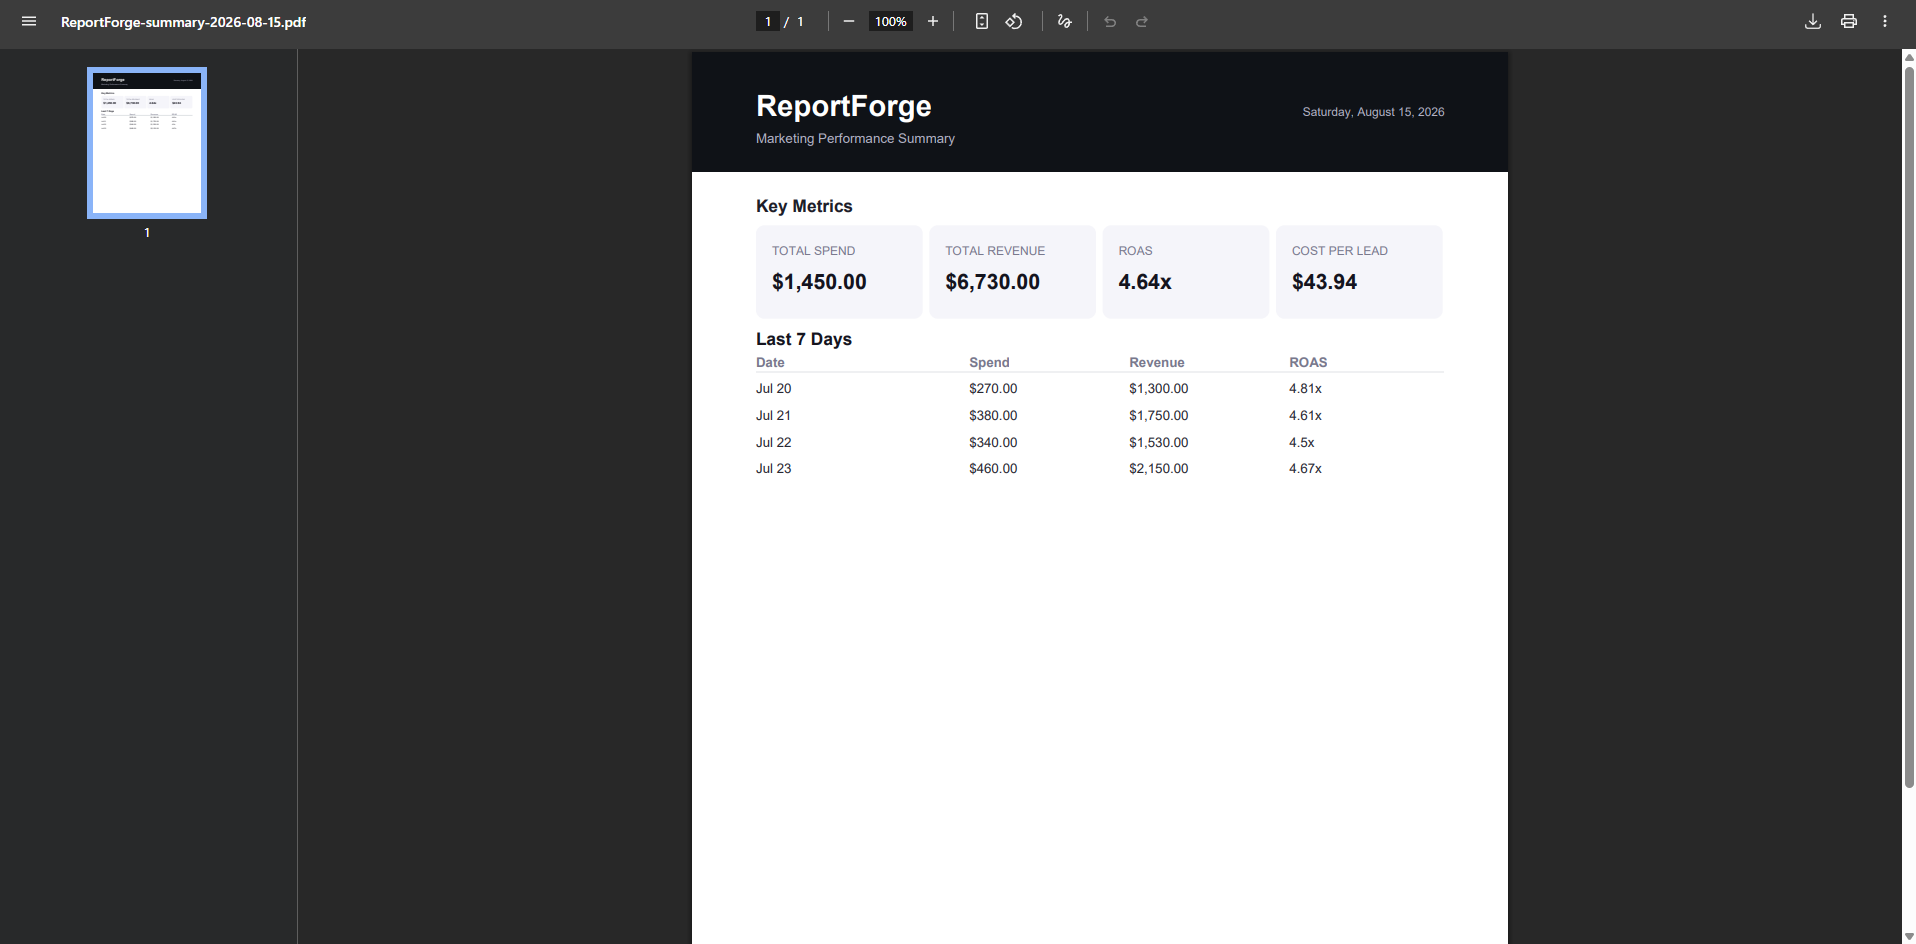Click the $1,530.00 revenue cell
This screenshot has width=1916, height=944.
click(1159, 443)
